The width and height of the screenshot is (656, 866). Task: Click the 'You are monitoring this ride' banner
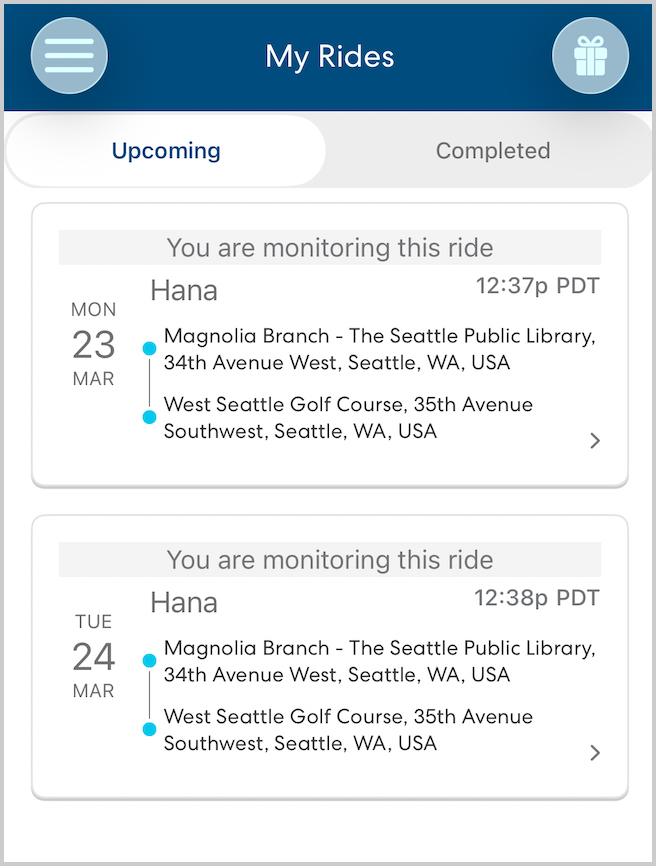click(330, 248)
